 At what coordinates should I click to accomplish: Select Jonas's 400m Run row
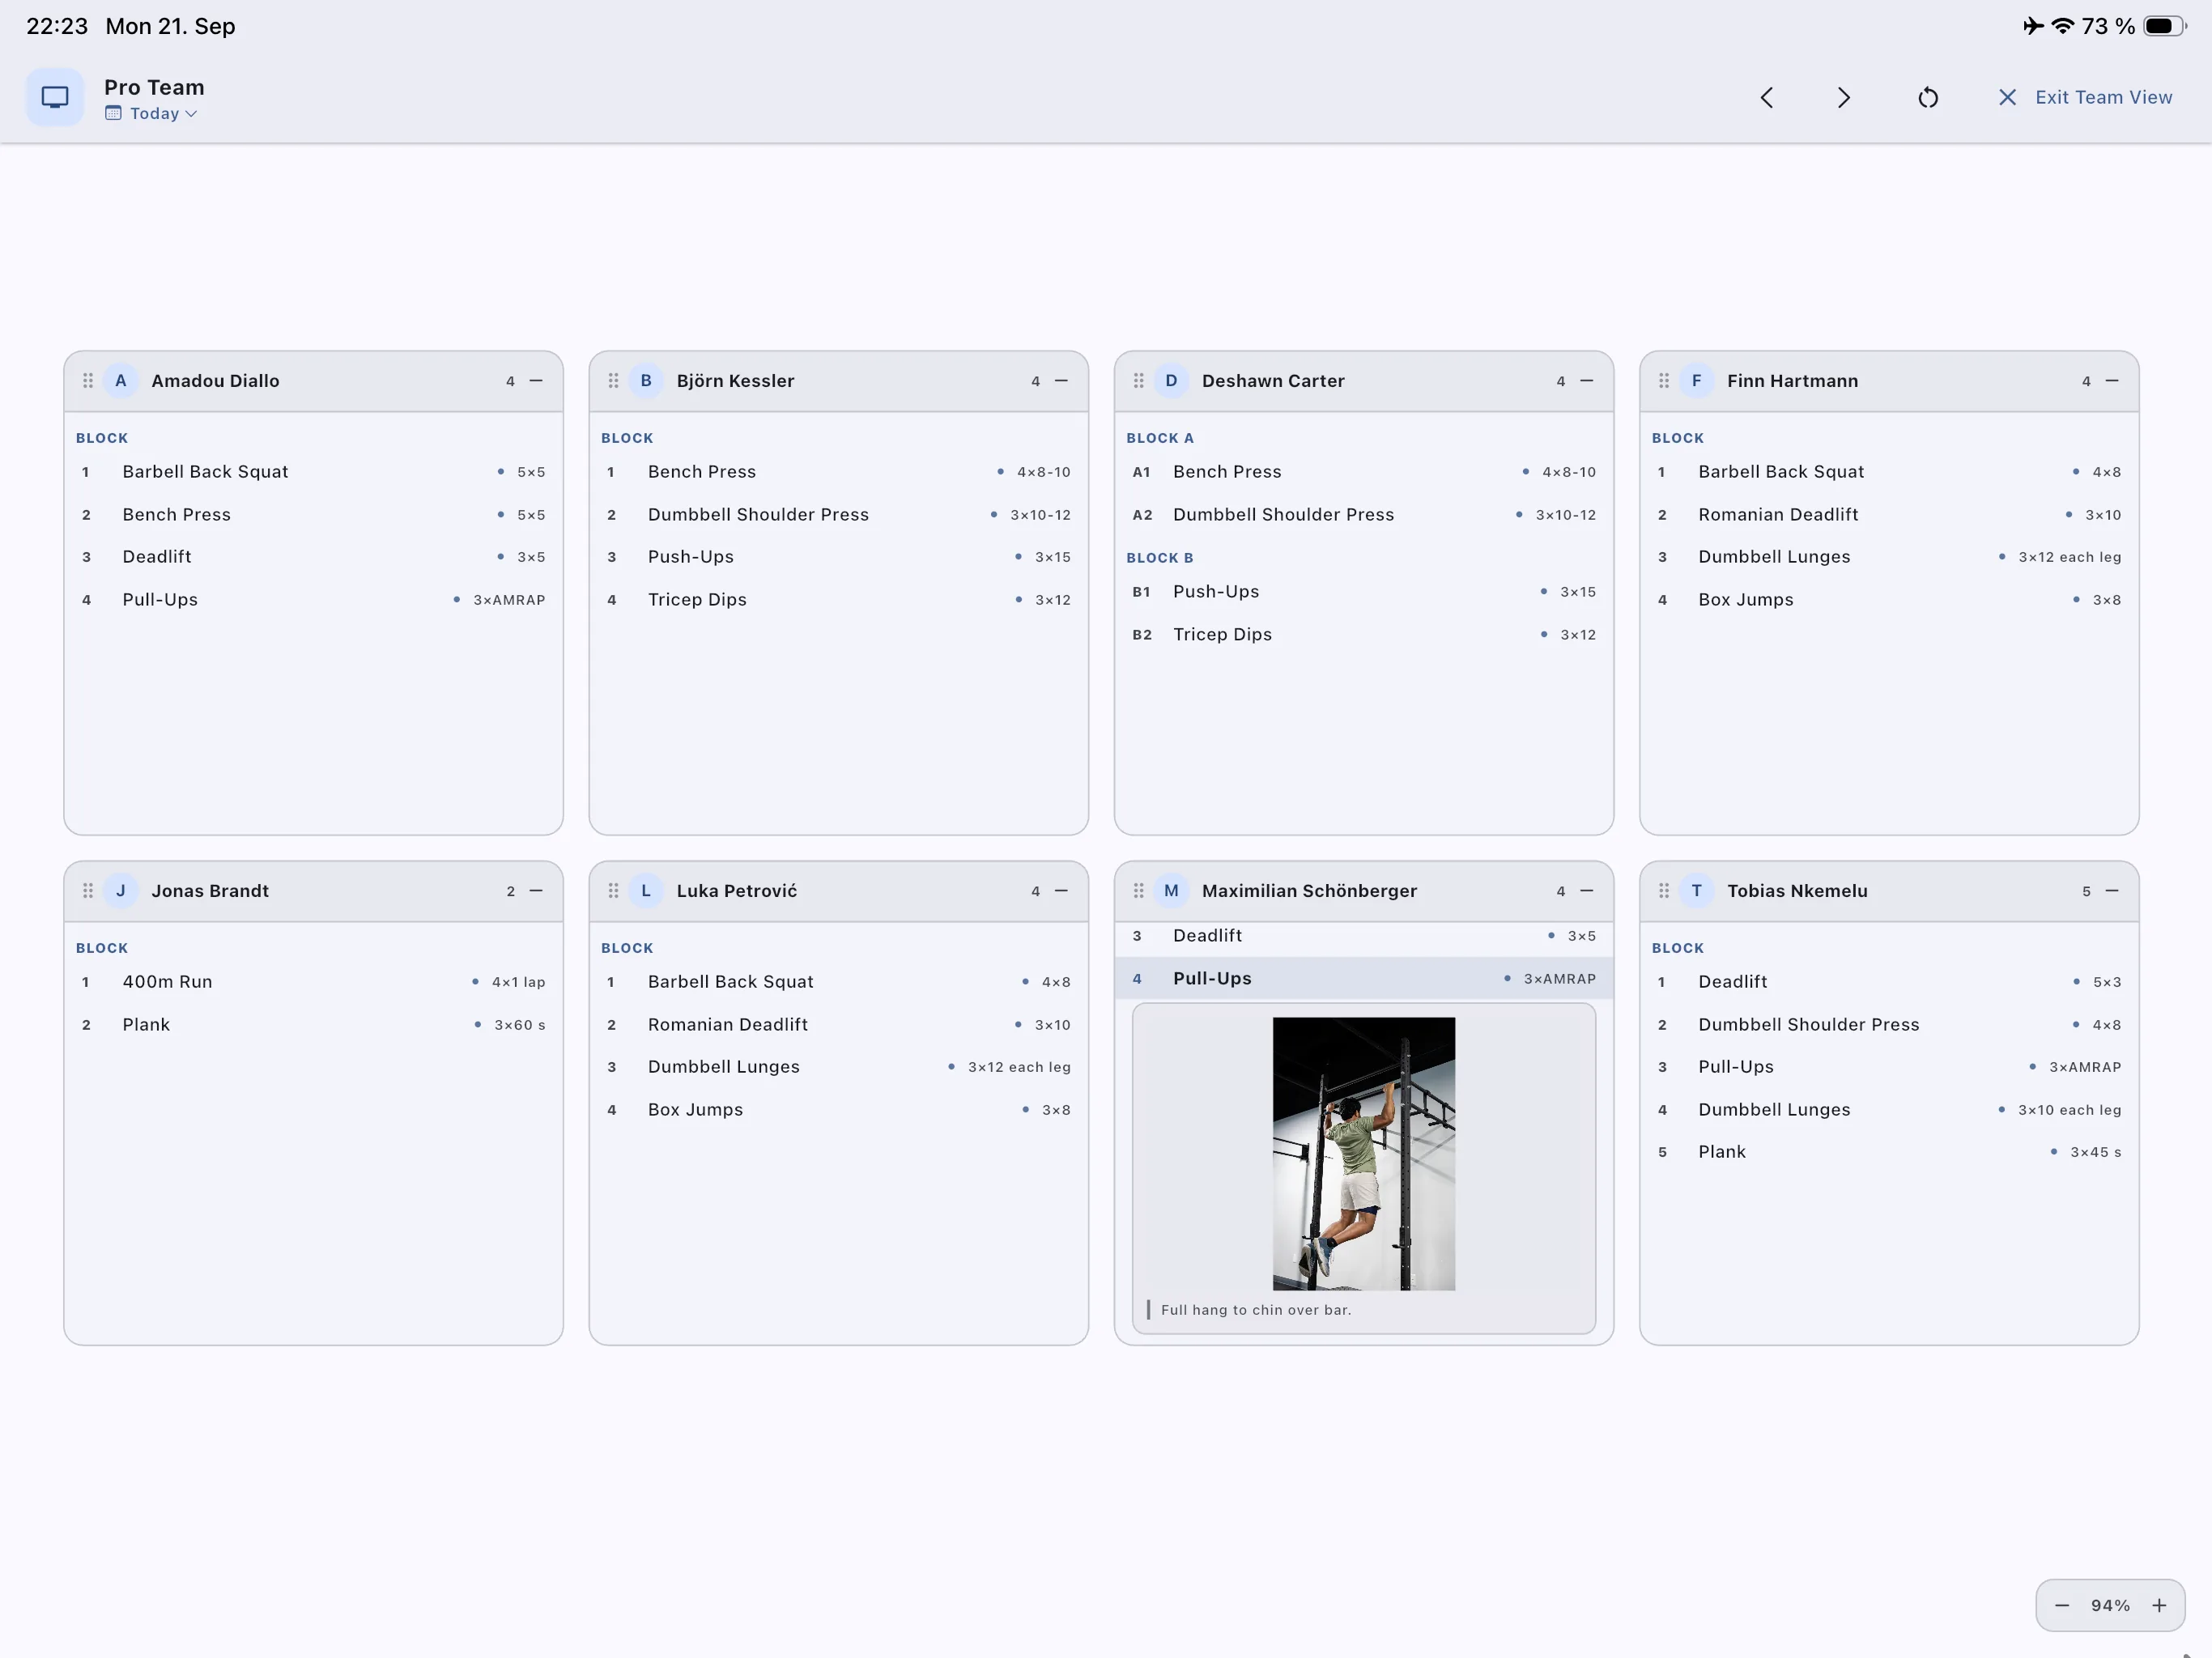313,982
